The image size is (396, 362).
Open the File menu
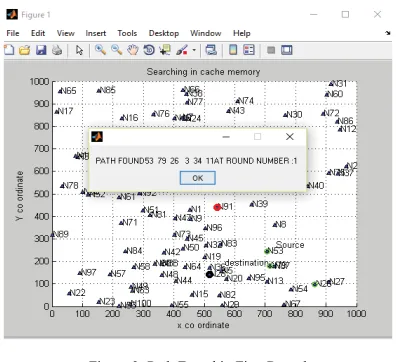tap(13, 33)
